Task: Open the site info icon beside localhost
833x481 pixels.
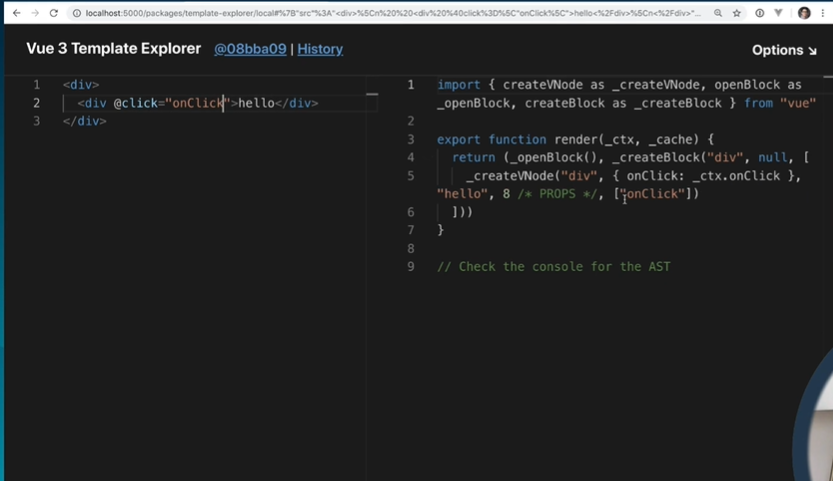Action: [76, 13]
